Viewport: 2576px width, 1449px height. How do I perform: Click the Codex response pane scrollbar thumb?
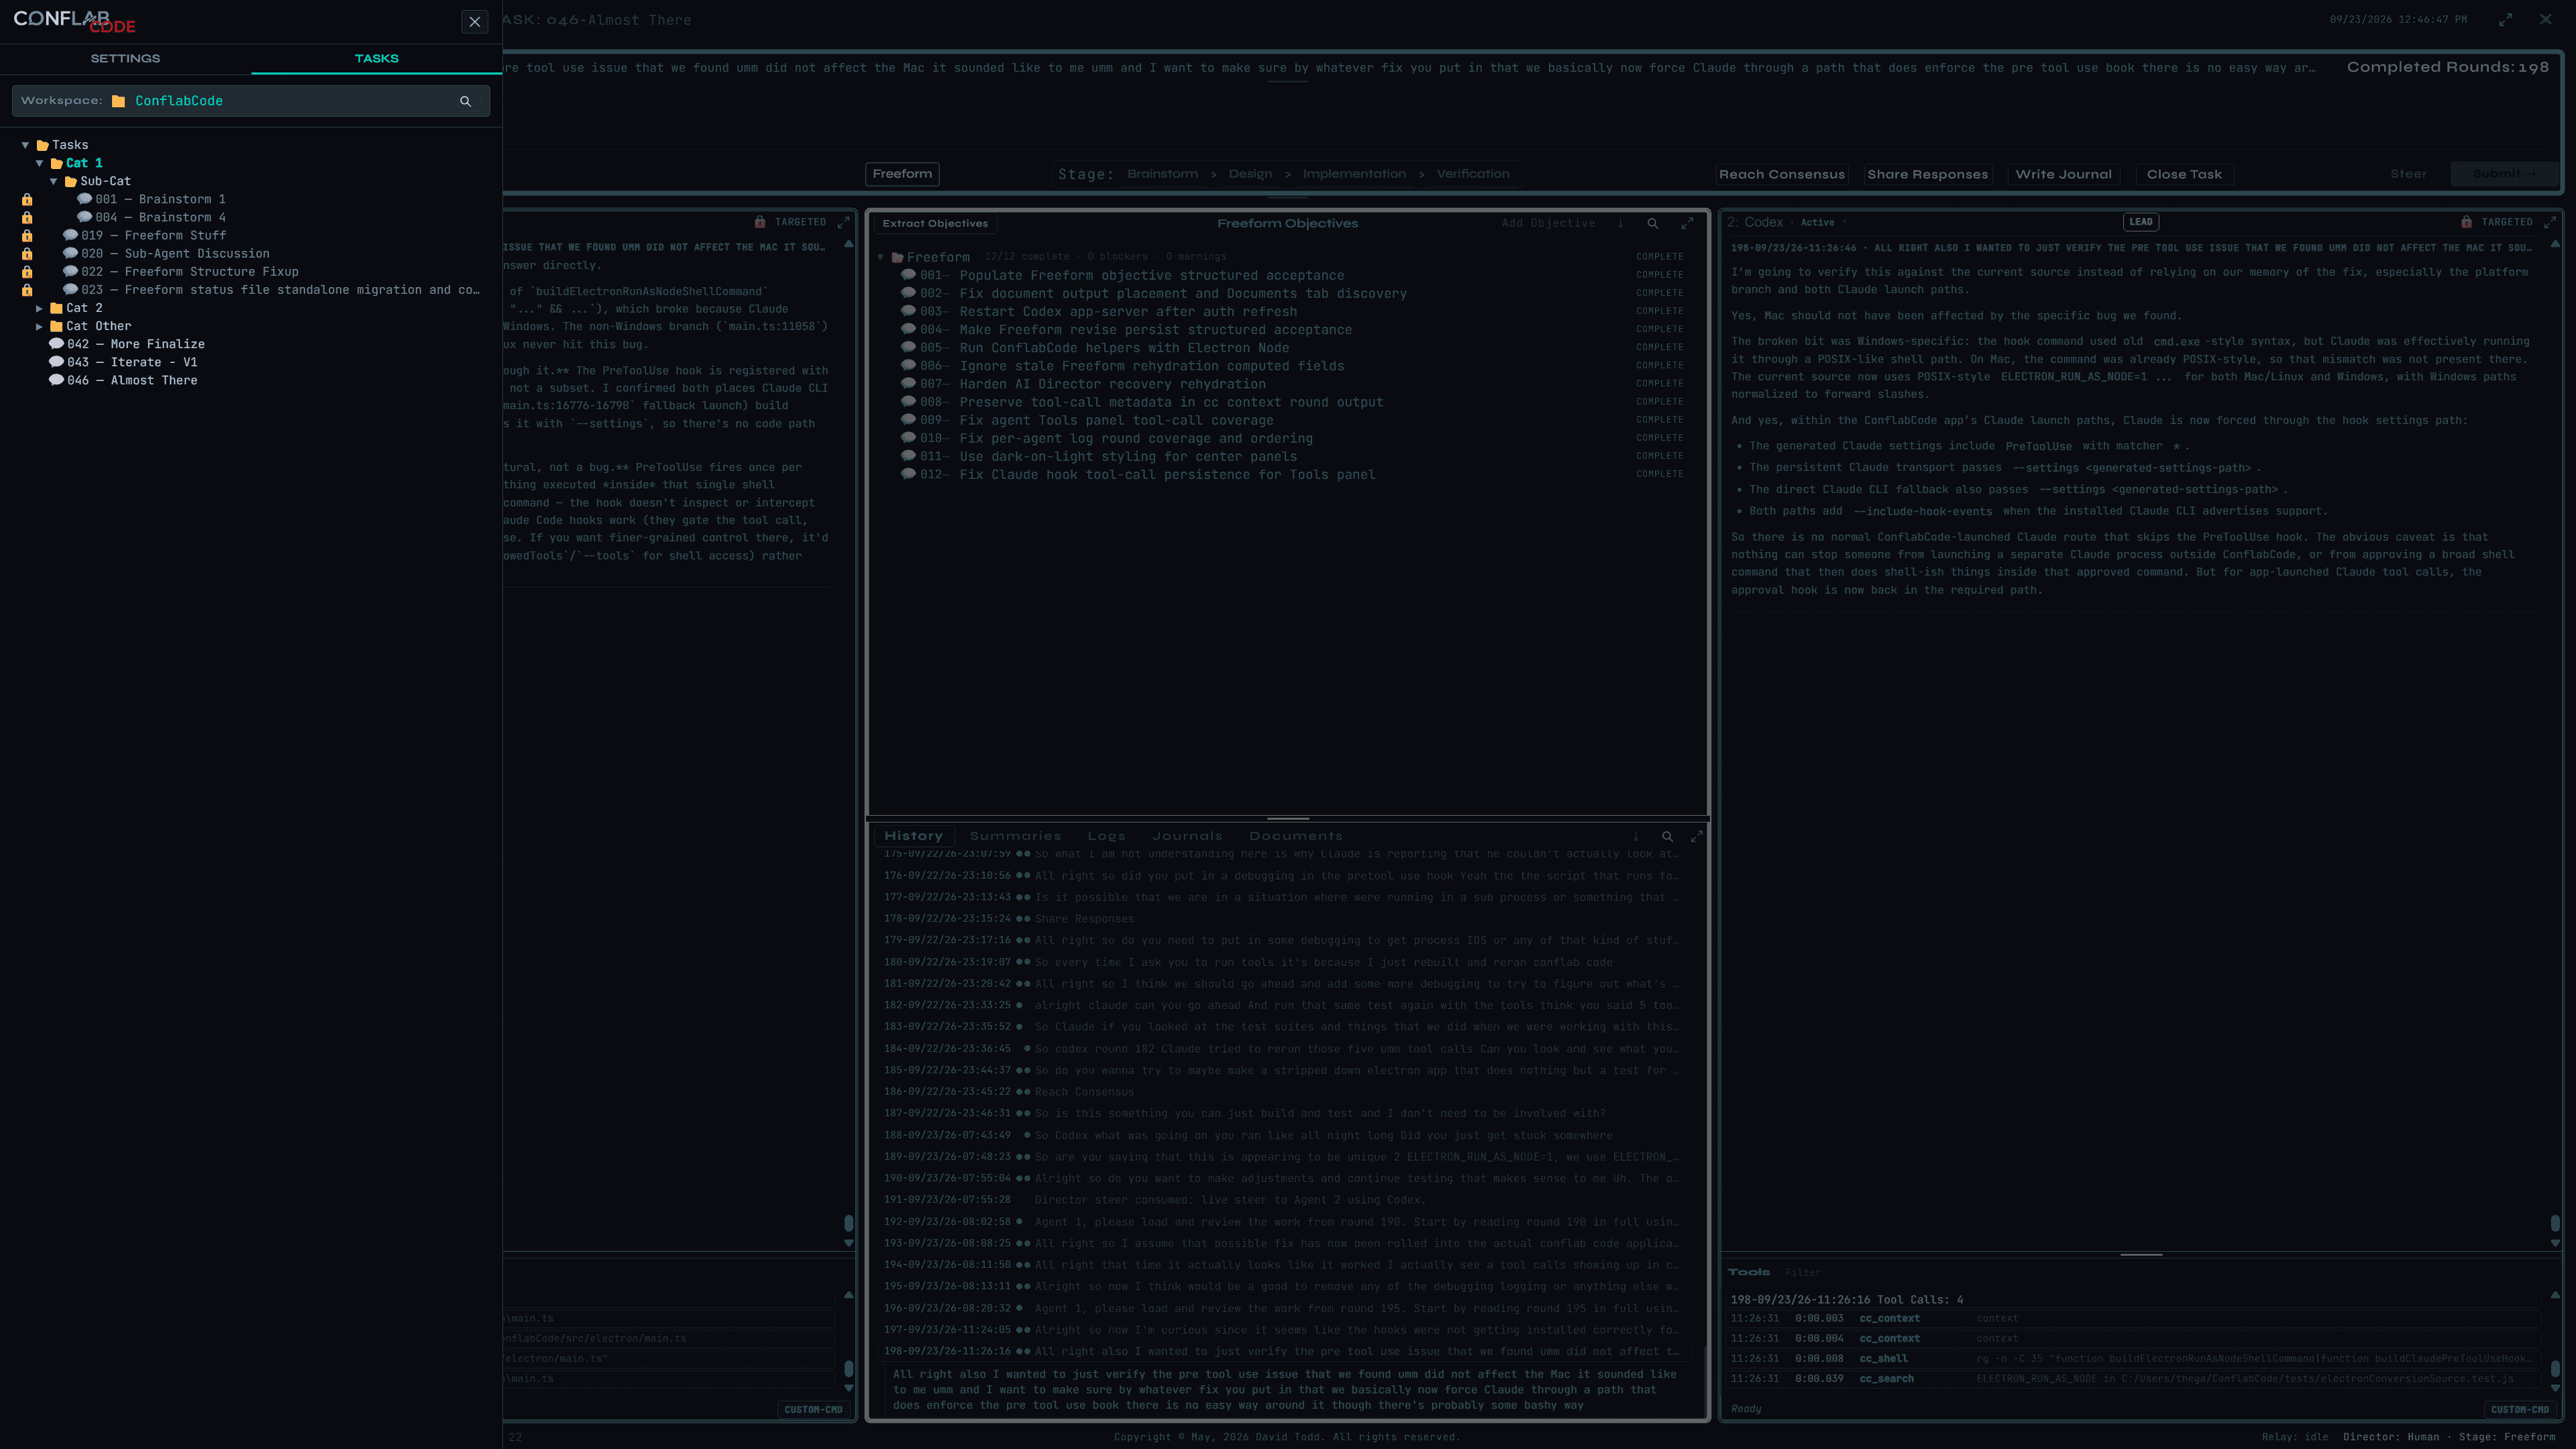[x=2555, y=1223]
